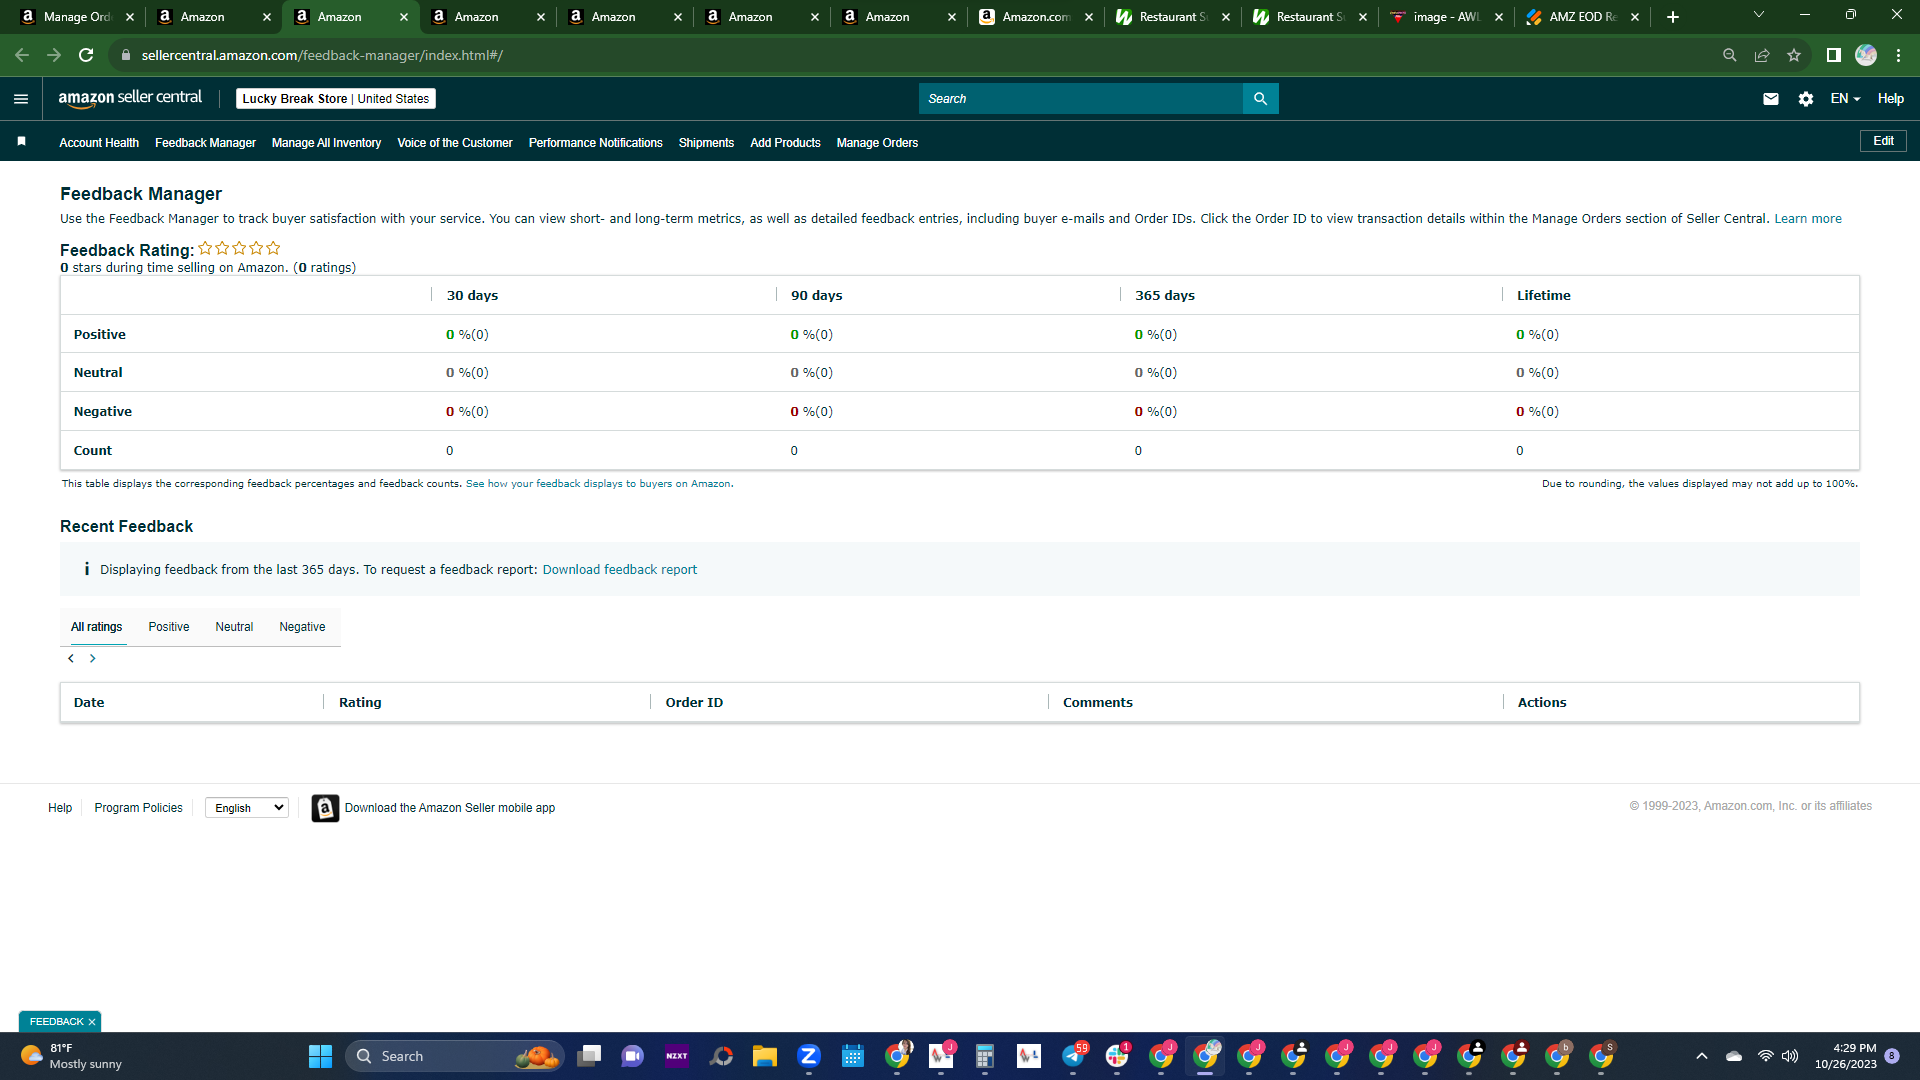Viewport: 1920px width, 1080px height.
Task: Close the FEEDBACK widget
Action: 91,1022
